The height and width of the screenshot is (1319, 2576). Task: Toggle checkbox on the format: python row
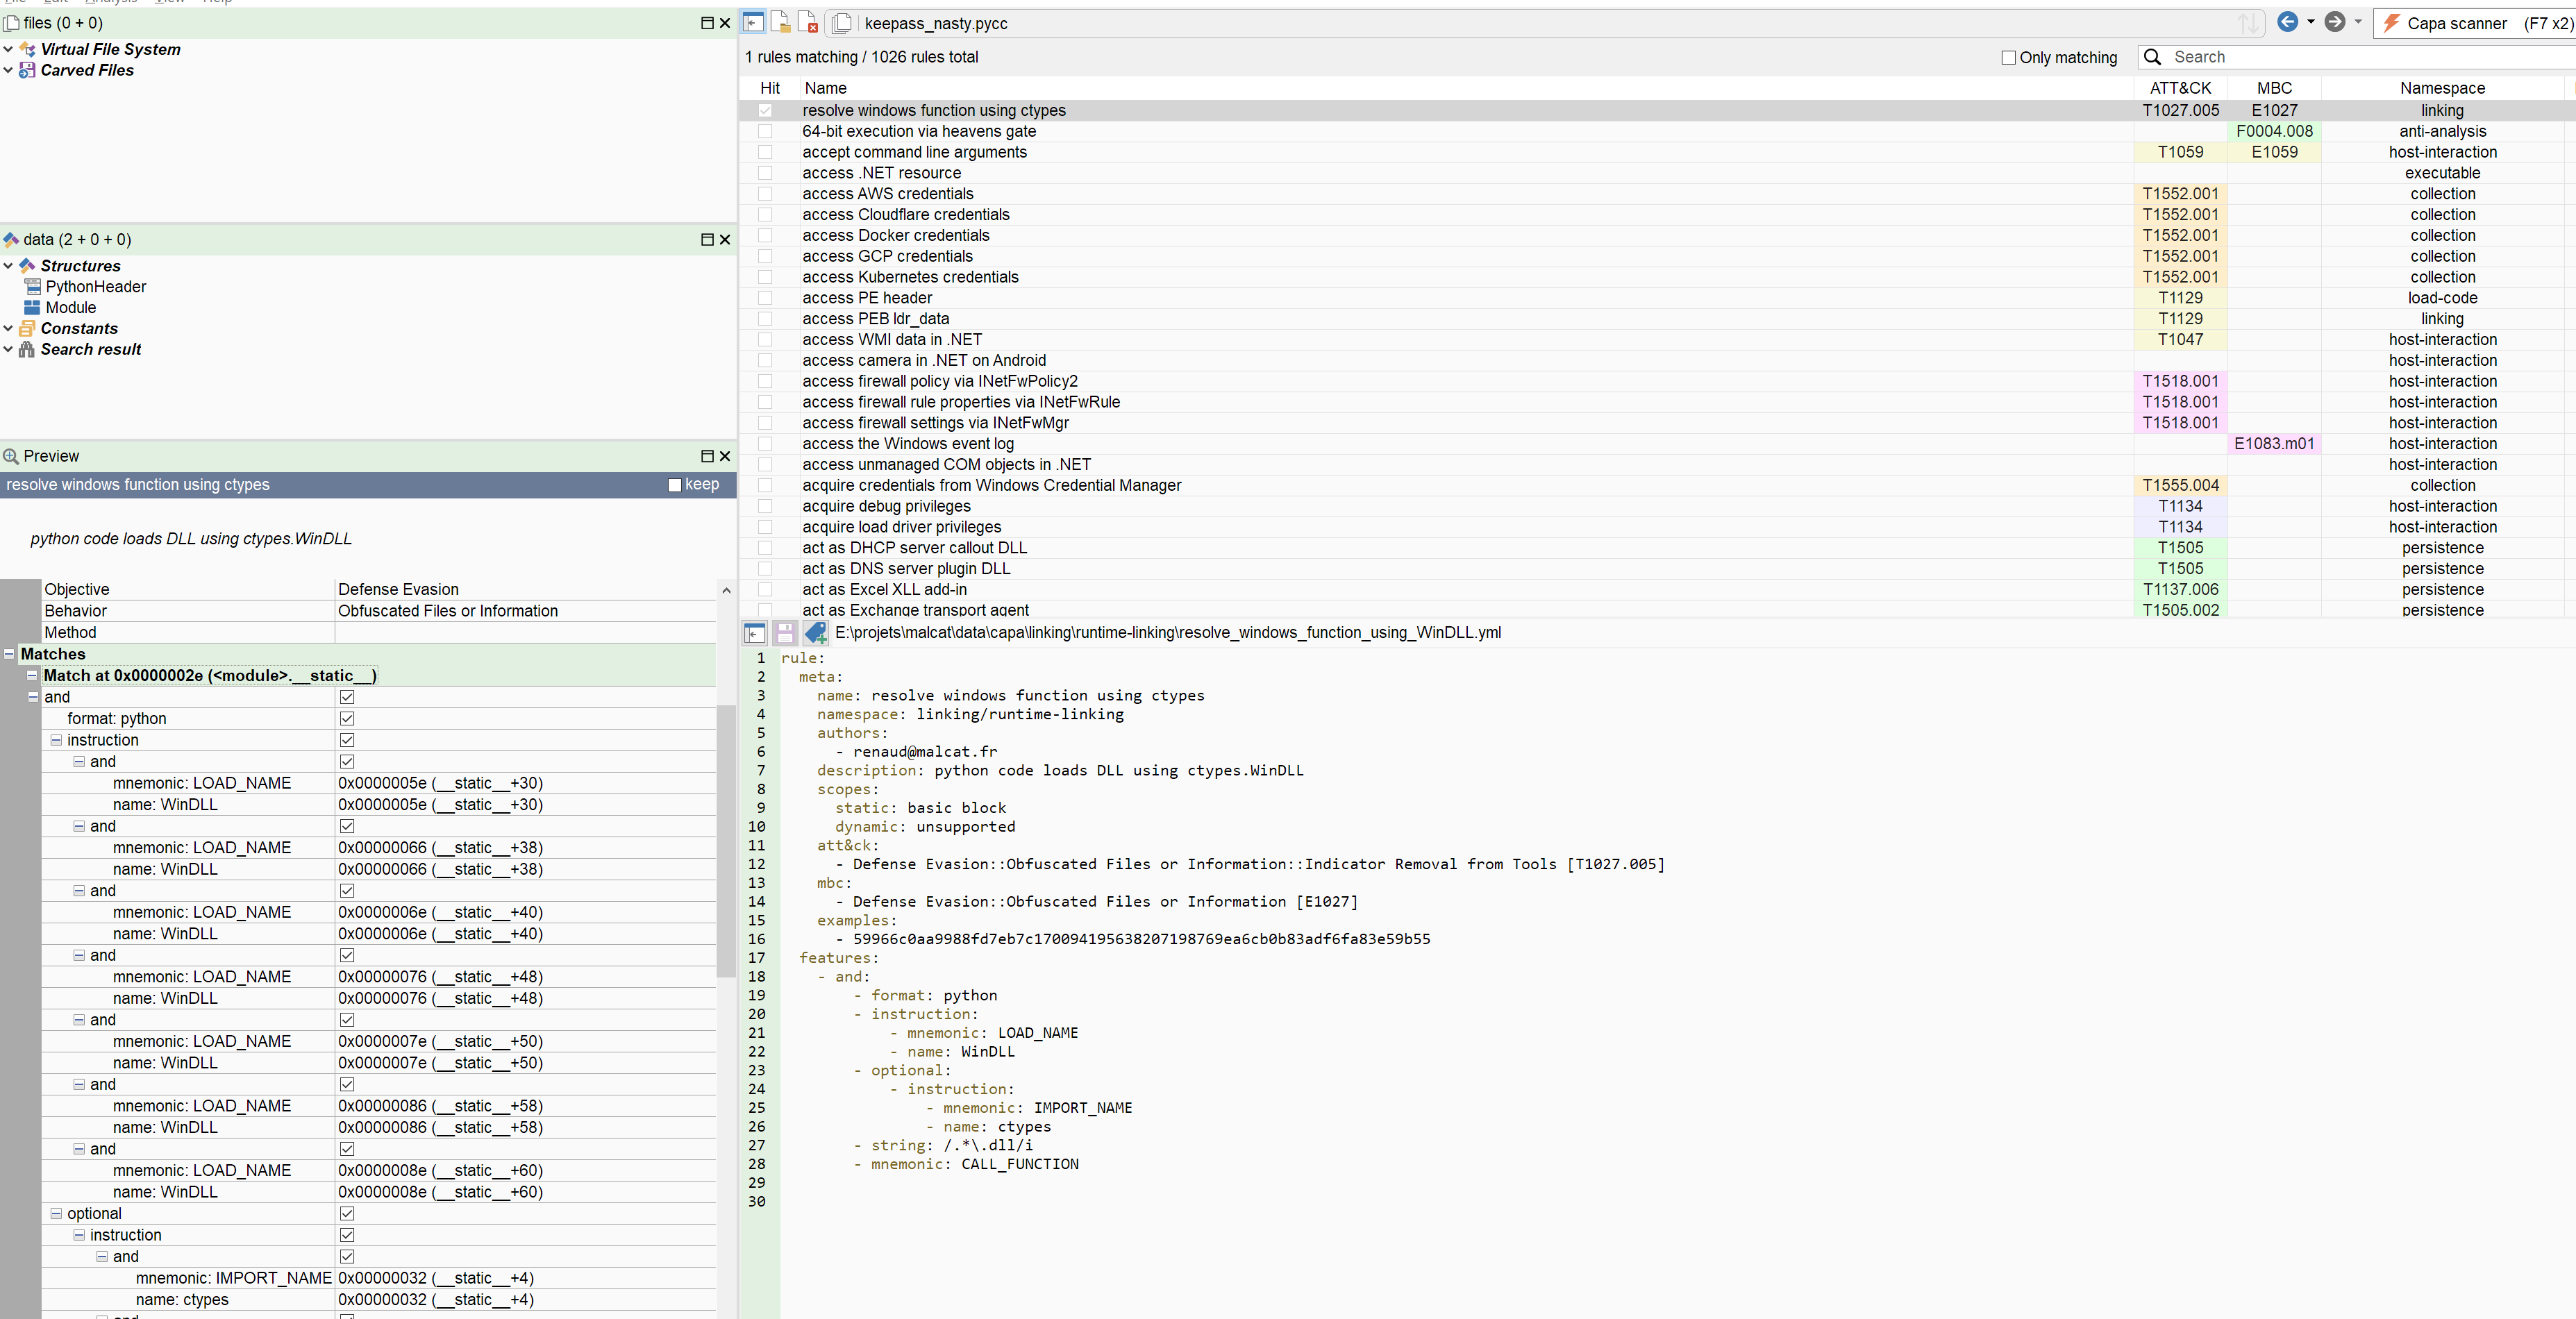tap(347, 719)
